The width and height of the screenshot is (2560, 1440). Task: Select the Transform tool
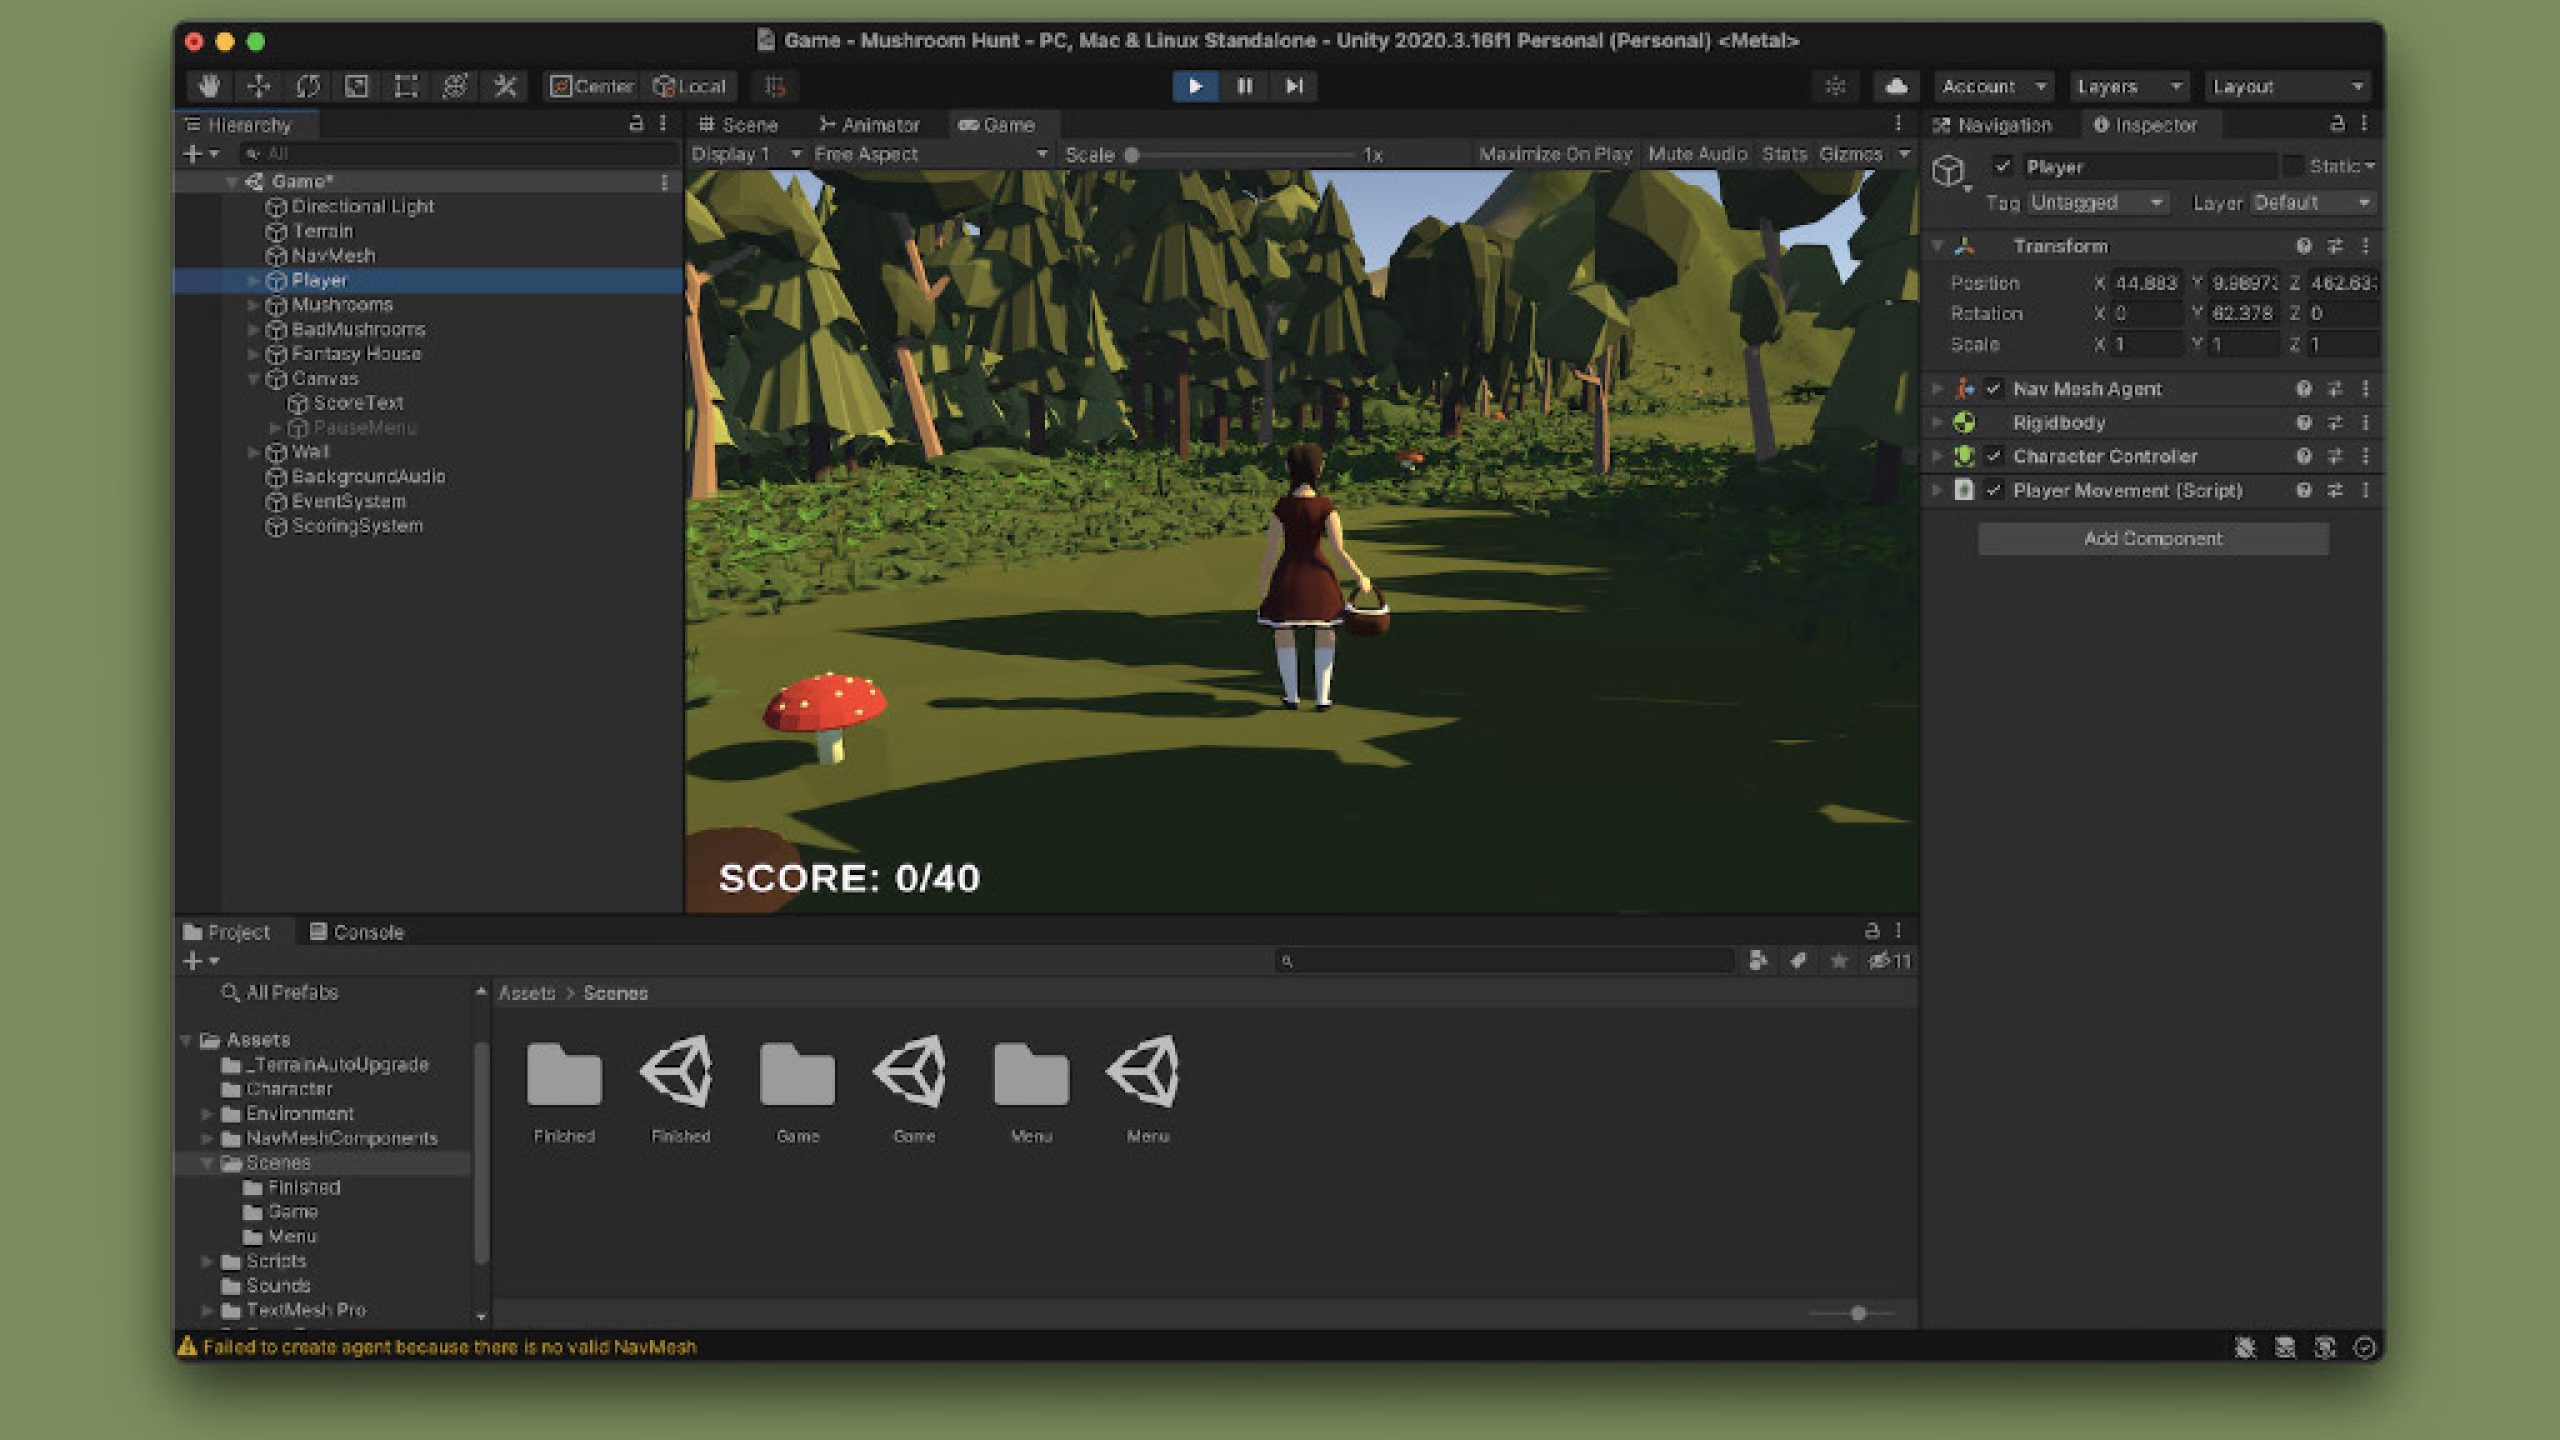tap(455, 86)
